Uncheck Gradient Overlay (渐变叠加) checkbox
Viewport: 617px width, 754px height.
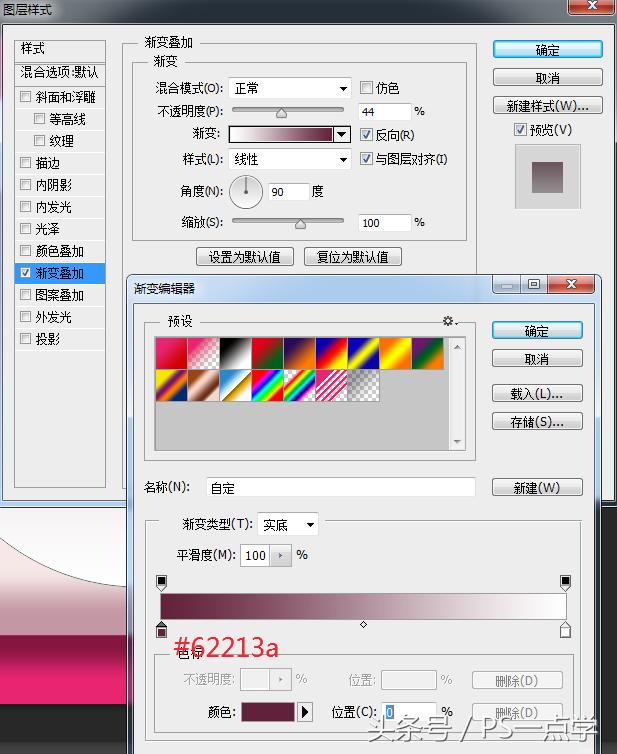click(x=25, y=273)
